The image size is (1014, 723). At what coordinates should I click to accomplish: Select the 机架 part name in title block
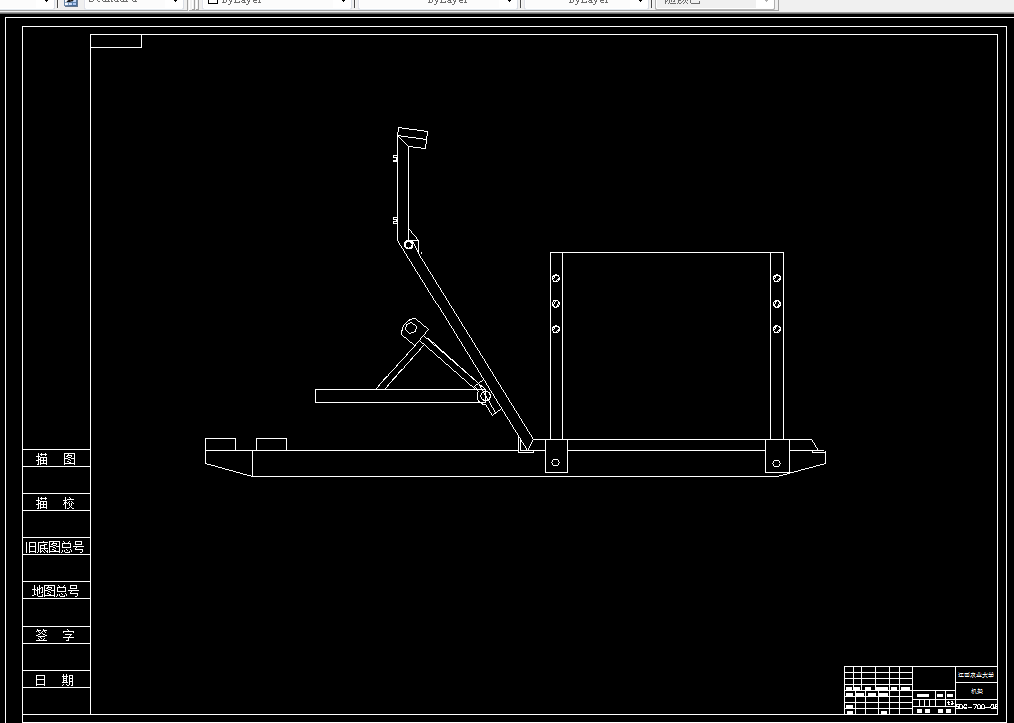(x=976, y=691)
